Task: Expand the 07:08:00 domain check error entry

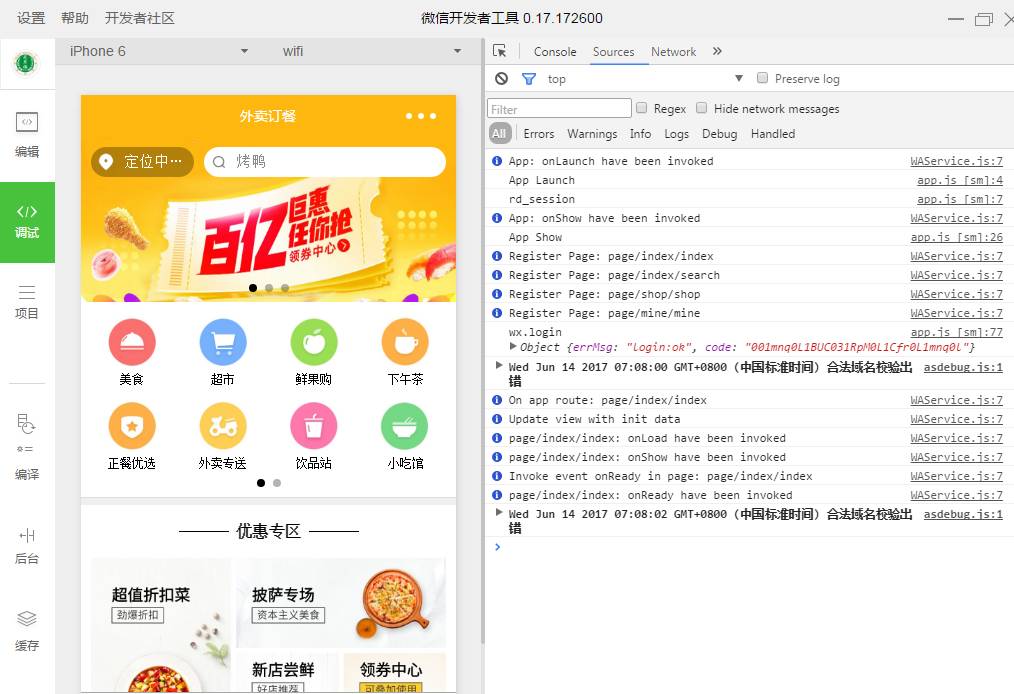Action: [499, 365]
